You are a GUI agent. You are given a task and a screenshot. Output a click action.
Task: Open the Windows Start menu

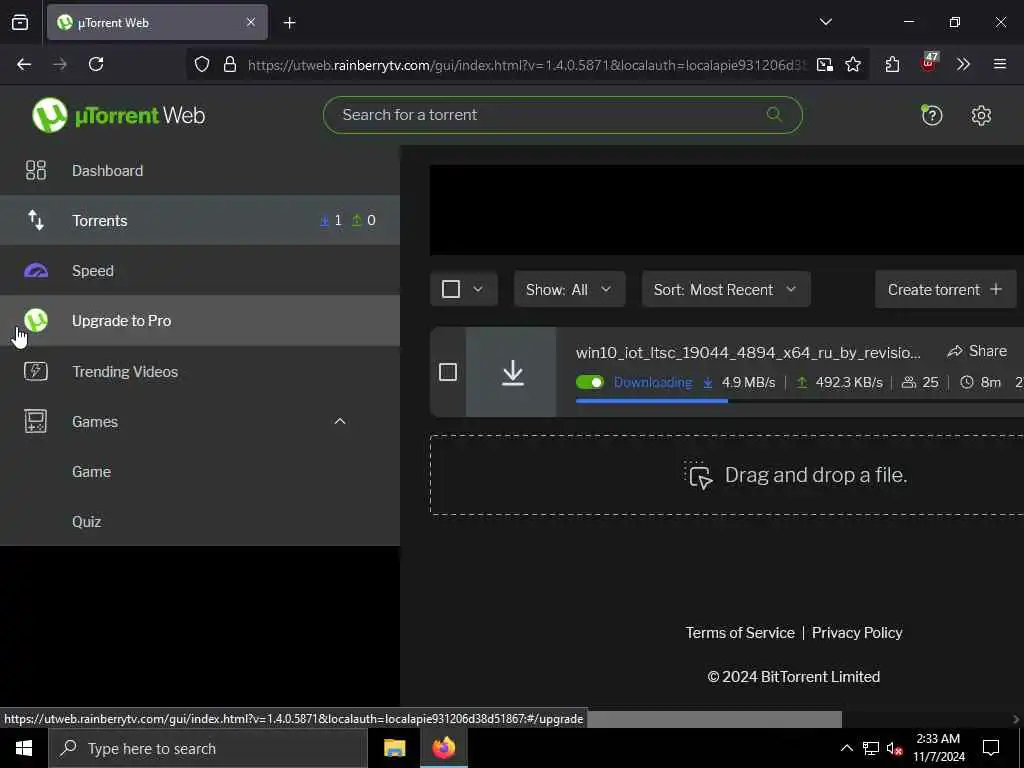tap(24, 748)
